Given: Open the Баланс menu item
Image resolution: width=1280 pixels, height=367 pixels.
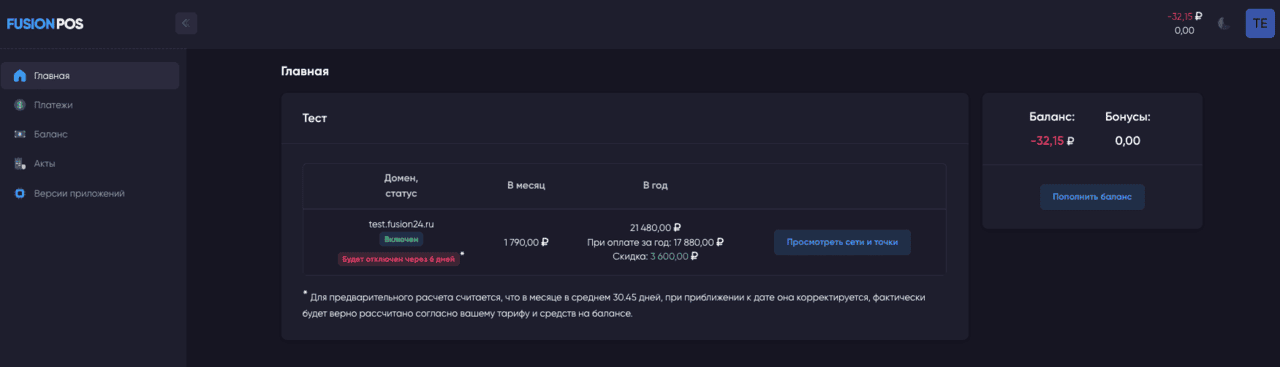Looking at the screenshot, I should 90,134.
